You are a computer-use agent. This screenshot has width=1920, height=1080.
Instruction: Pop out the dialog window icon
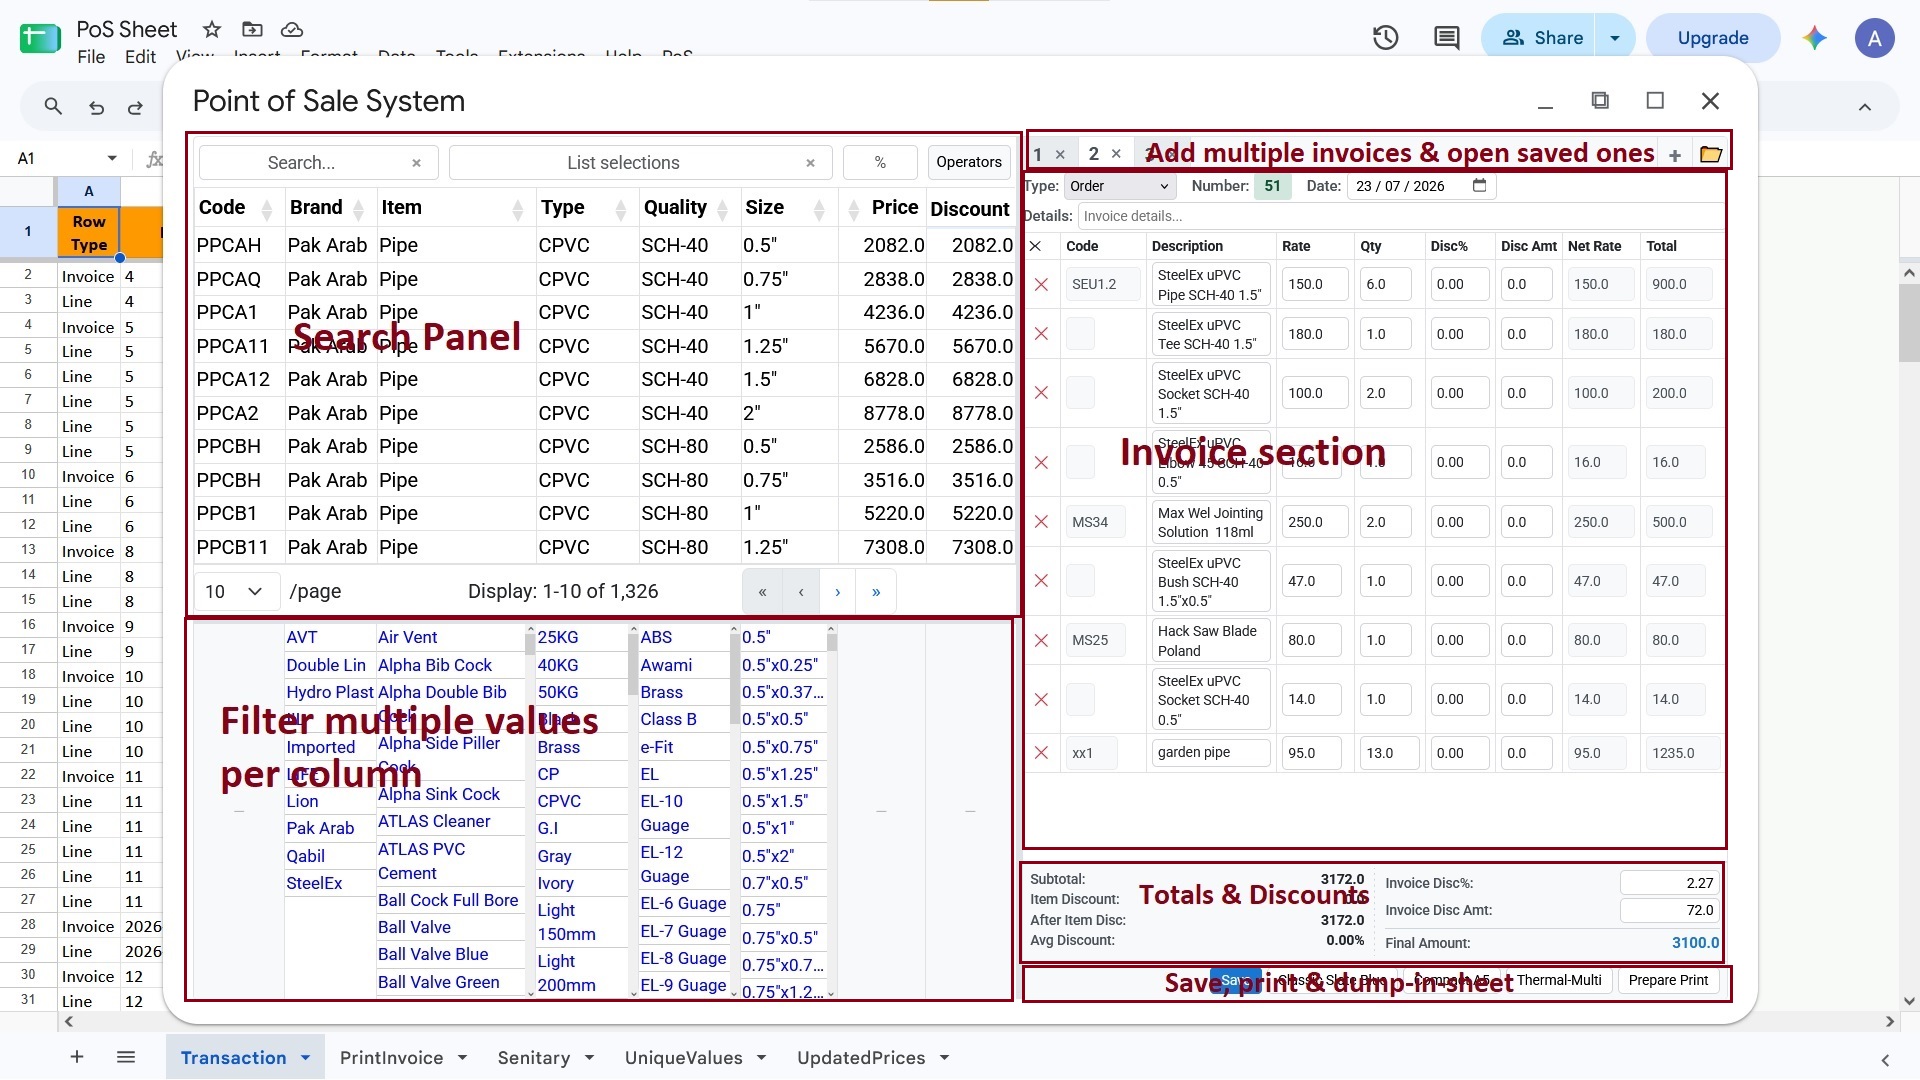click(1600, 100)
